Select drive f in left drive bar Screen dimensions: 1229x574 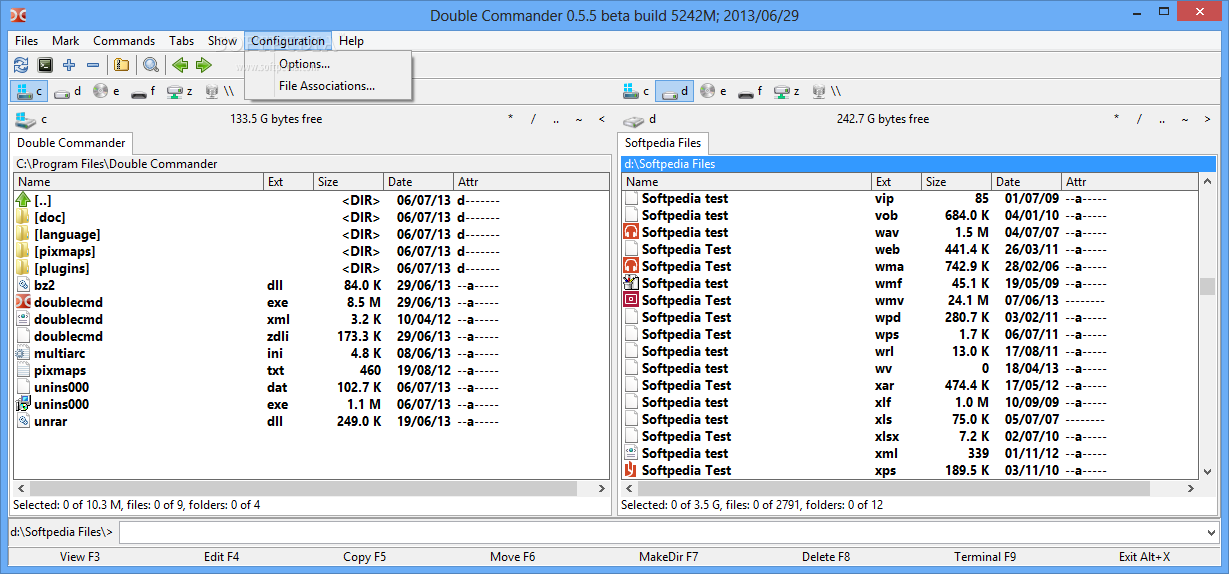(x=143, y=91)
